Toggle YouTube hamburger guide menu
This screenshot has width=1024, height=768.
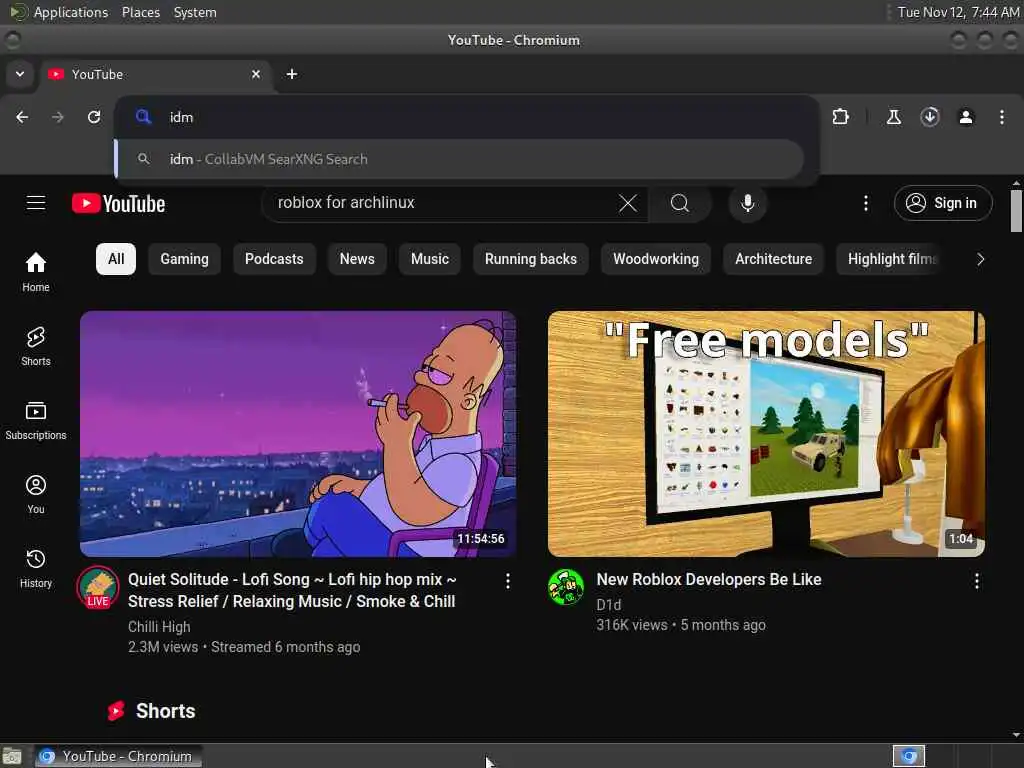click(36, 203)
